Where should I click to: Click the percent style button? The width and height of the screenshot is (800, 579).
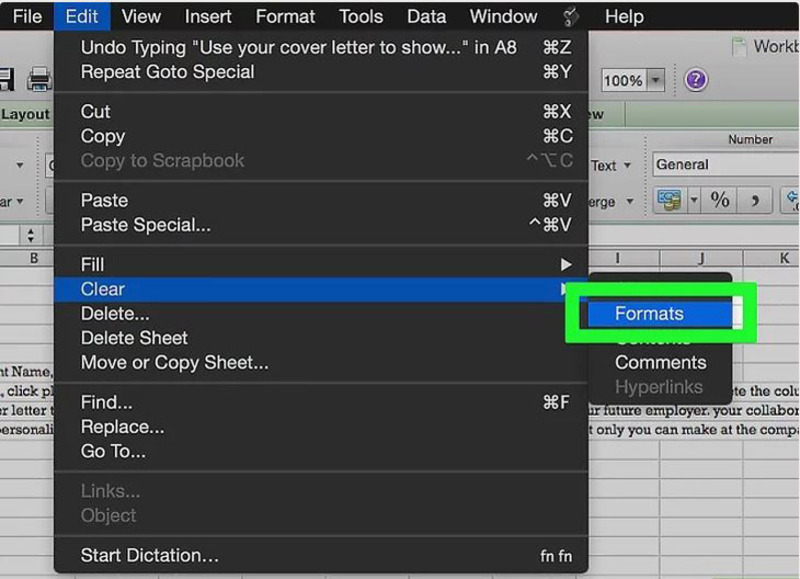(x=720, y=200)
